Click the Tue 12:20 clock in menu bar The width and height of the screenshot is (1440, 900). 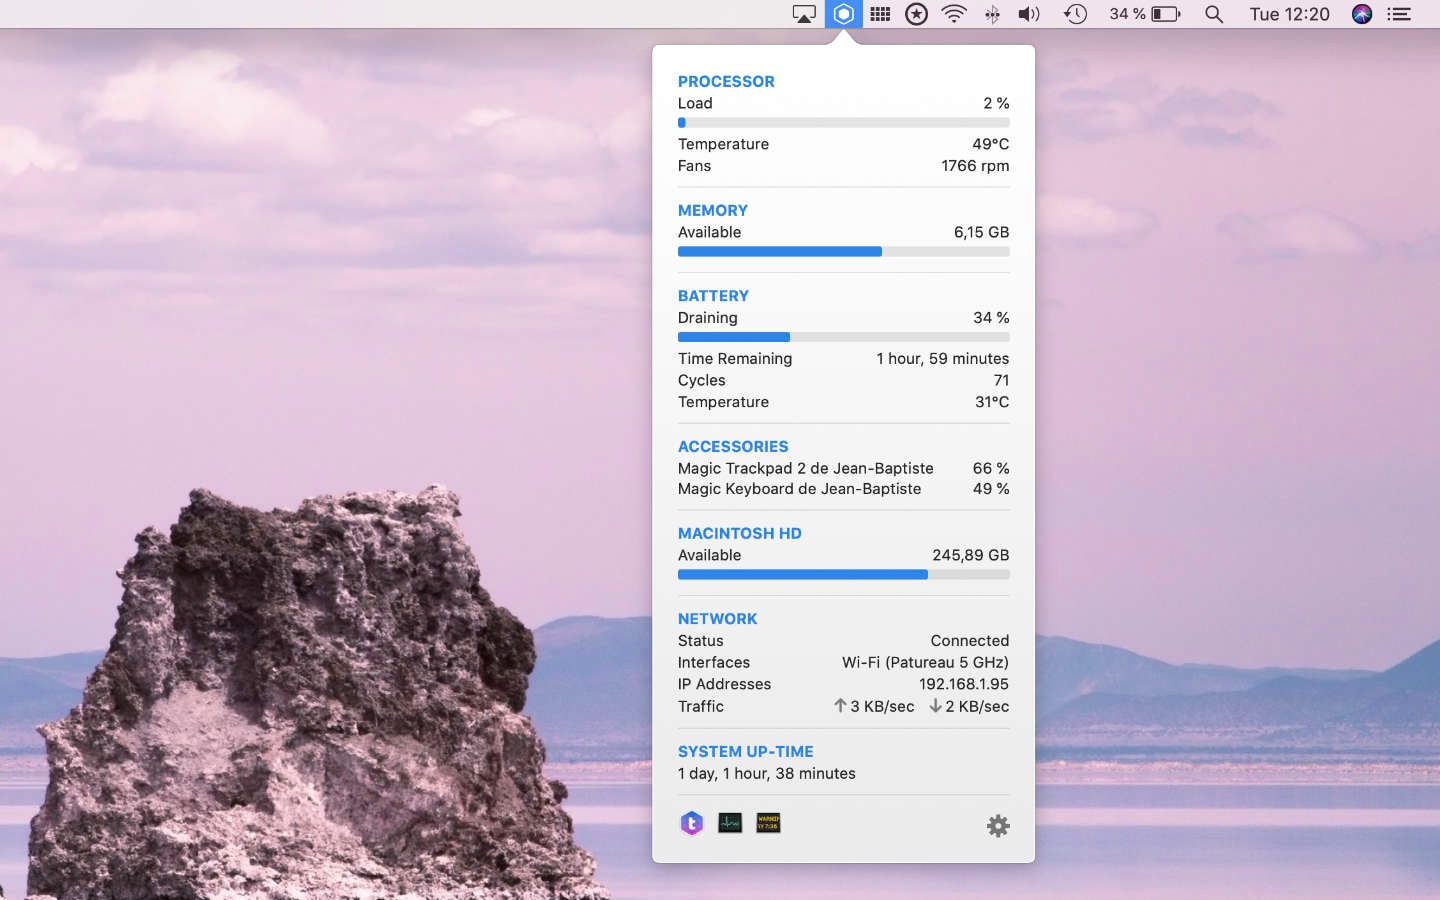[x=1289, y=14]
